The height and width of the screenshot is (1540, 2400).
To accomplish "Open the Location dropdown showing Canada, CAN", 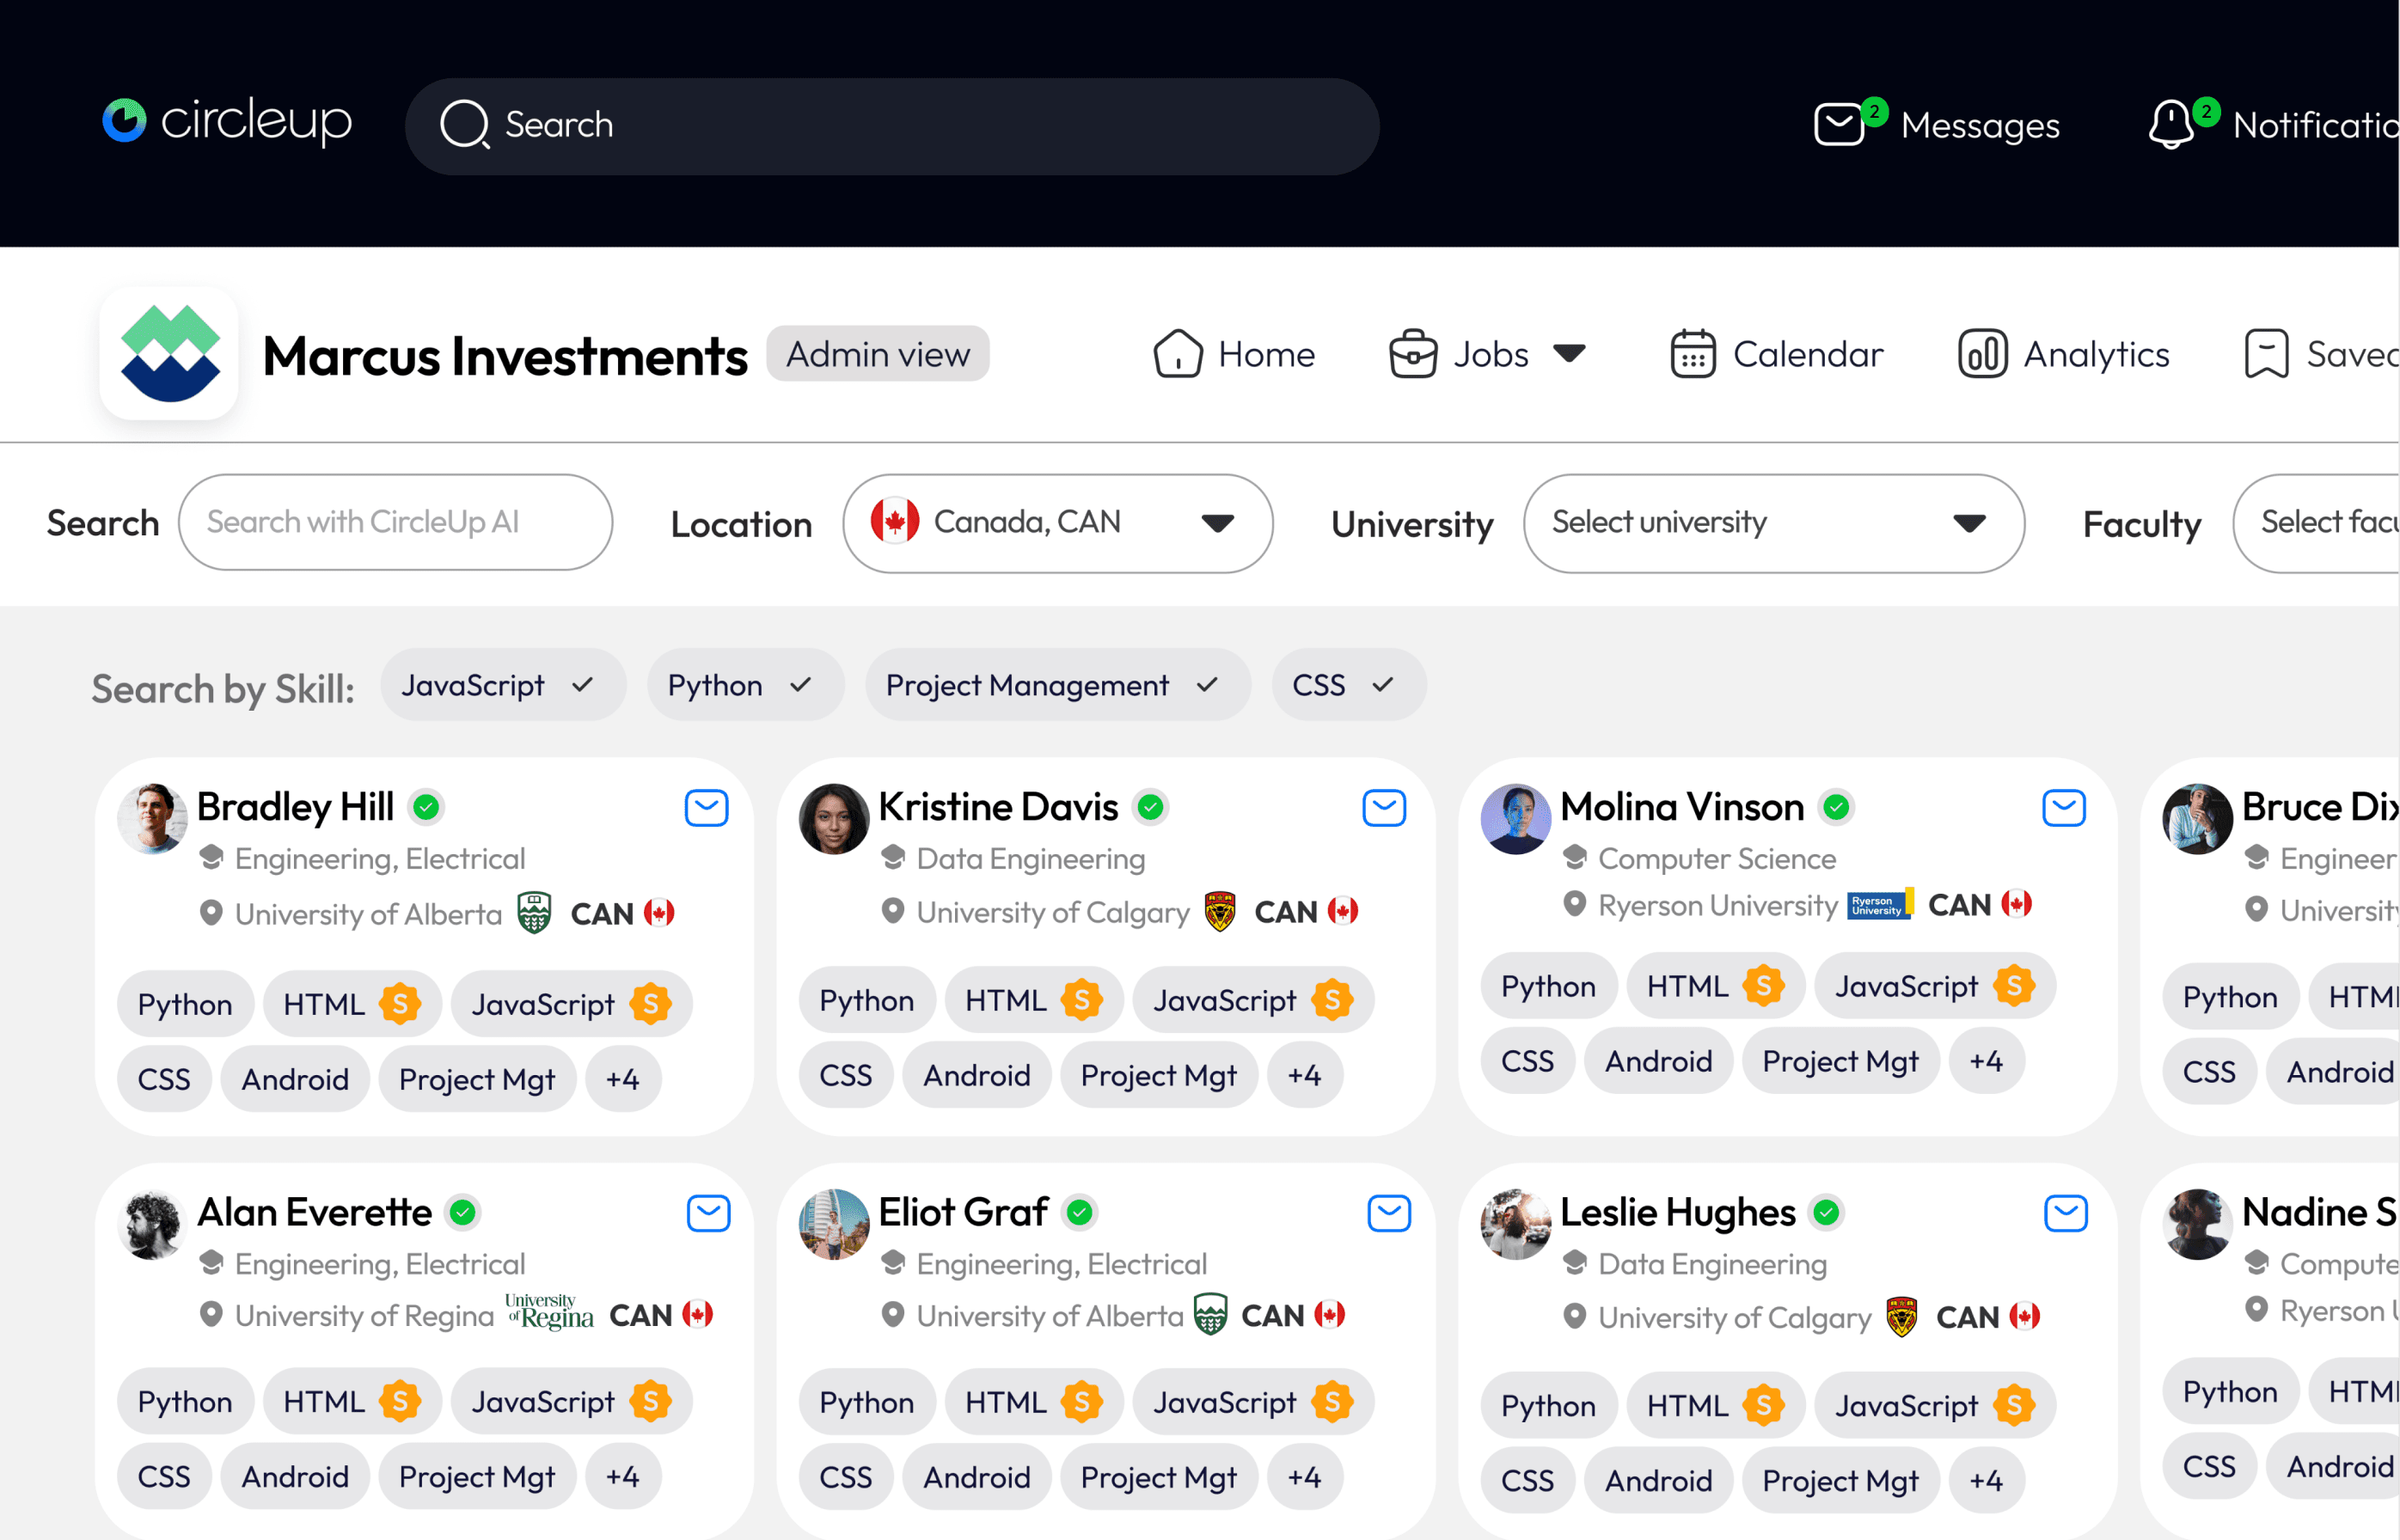I will tap(1057, 523).
